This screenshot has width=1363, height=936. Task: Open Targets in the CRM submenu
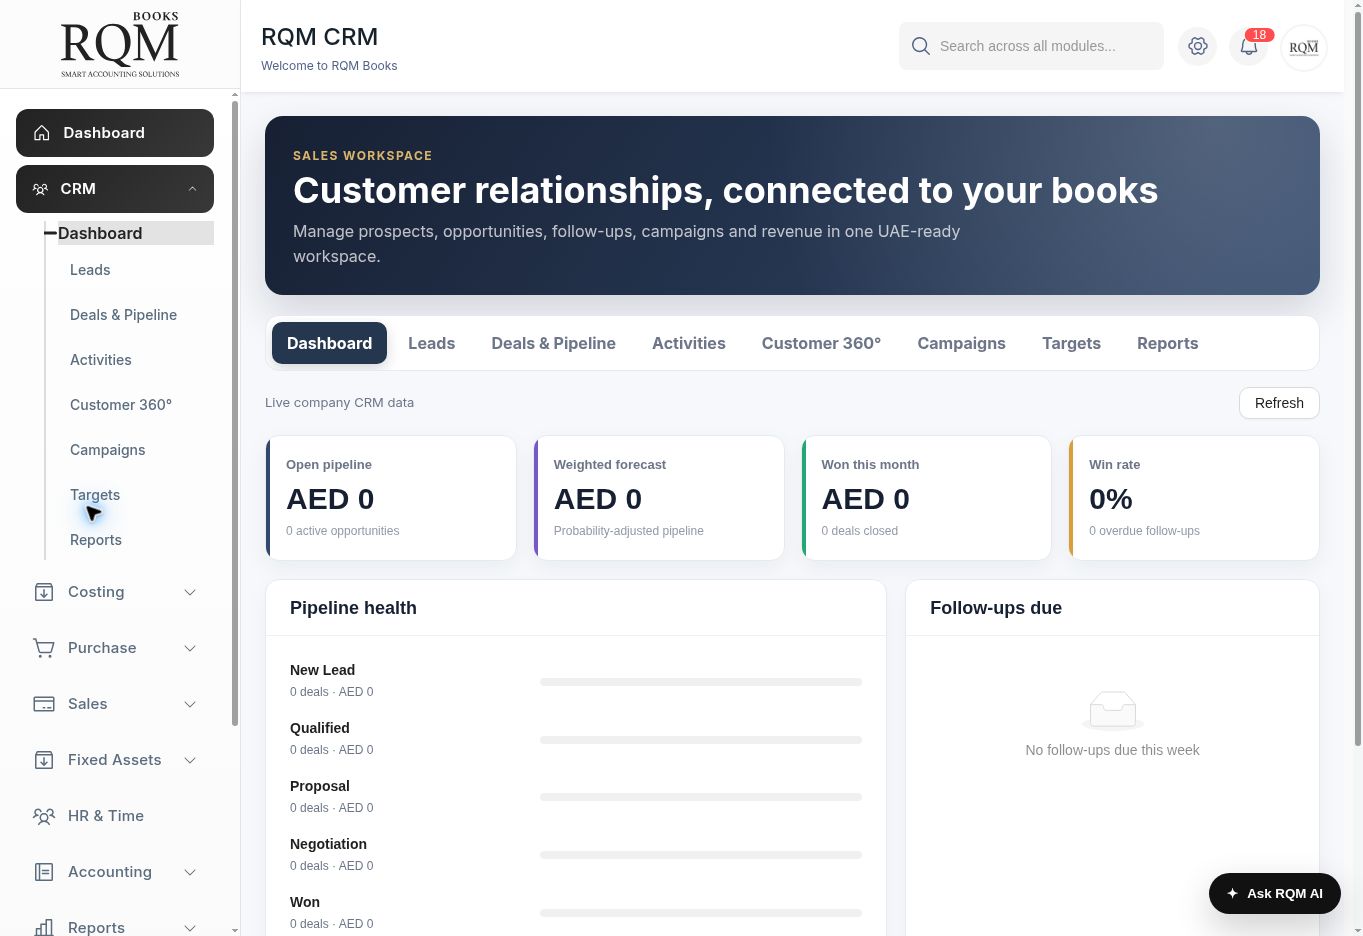coord(95,495)
